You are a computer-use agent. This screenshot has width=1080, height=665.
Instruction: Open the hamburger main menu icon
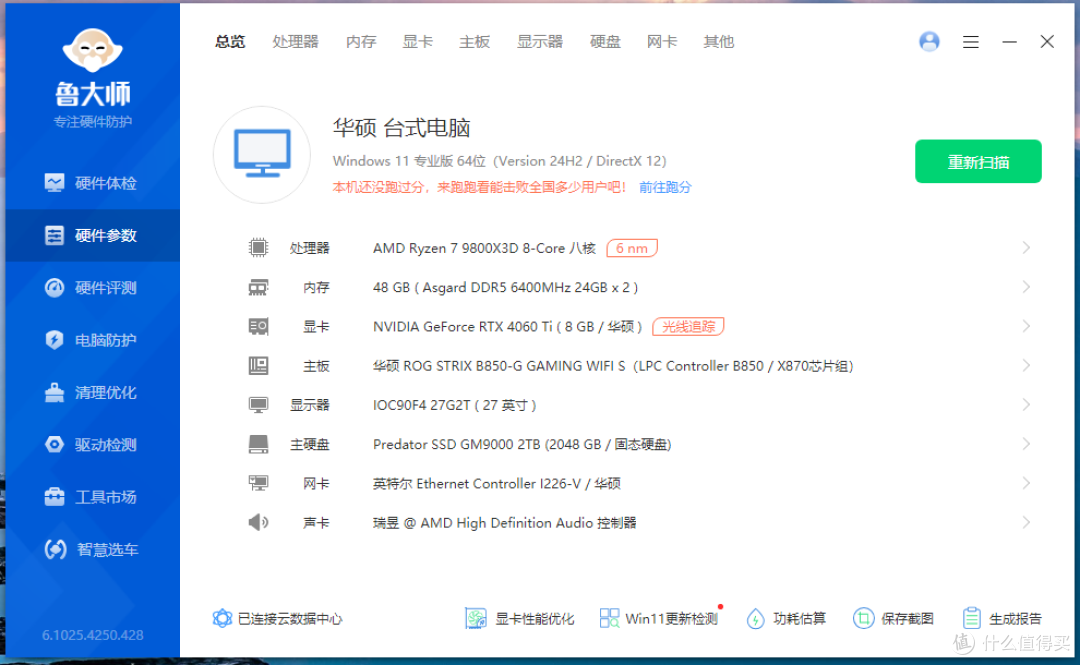(x=970, y=42)
